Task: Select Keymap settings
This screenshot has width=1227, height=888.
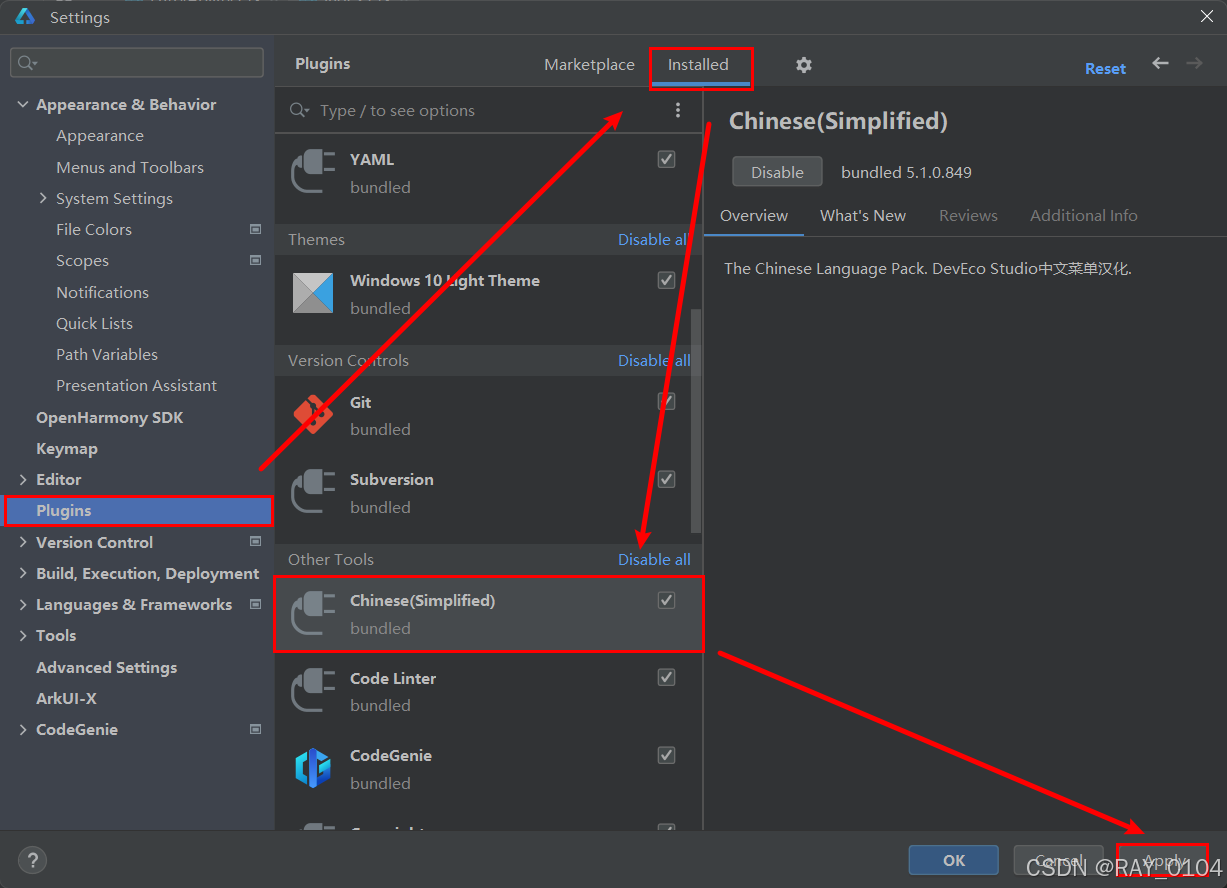Action: 67,448
